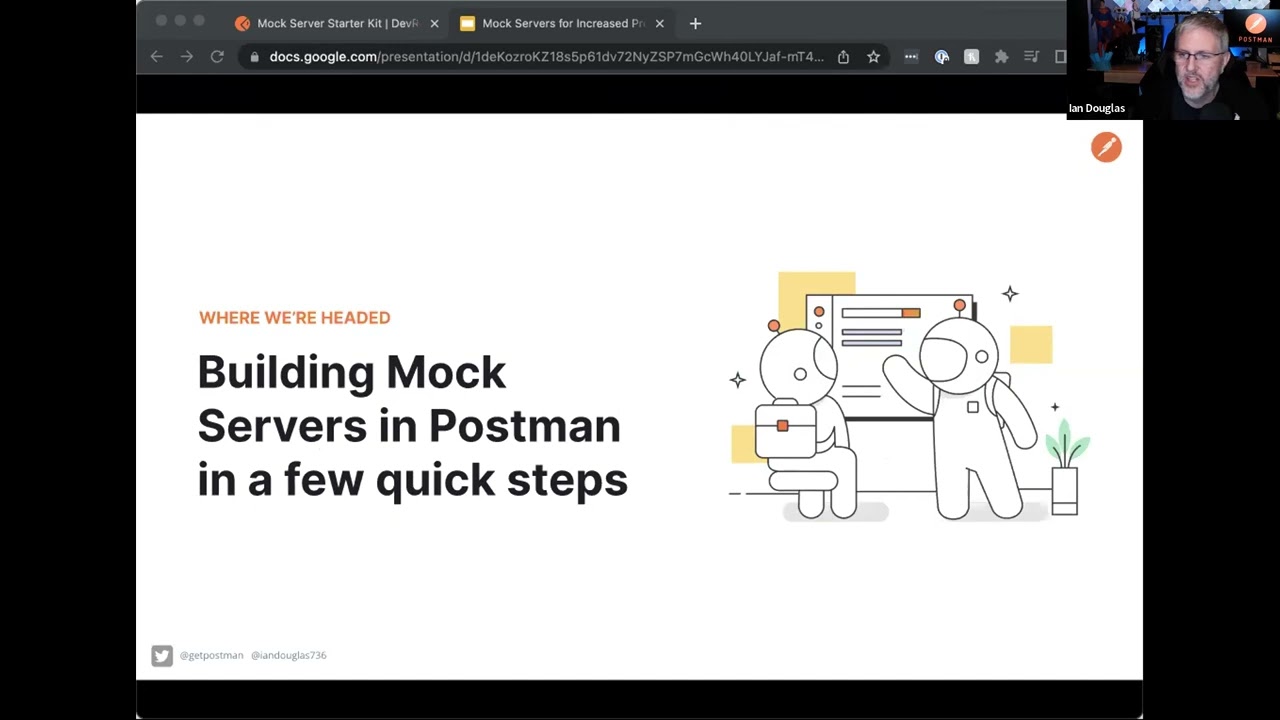Click the password manager extension icon

point(941,57)
